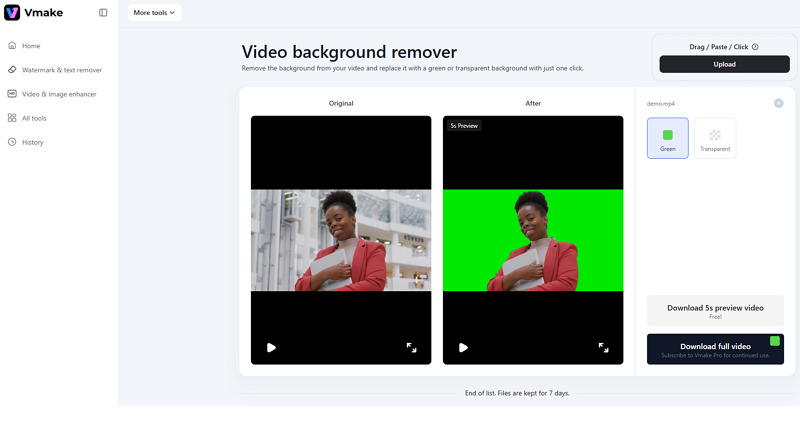Viewport: 800px width, 447px height.
Task: Open Home from the sidebar
Action: click(x=31, y=46)
